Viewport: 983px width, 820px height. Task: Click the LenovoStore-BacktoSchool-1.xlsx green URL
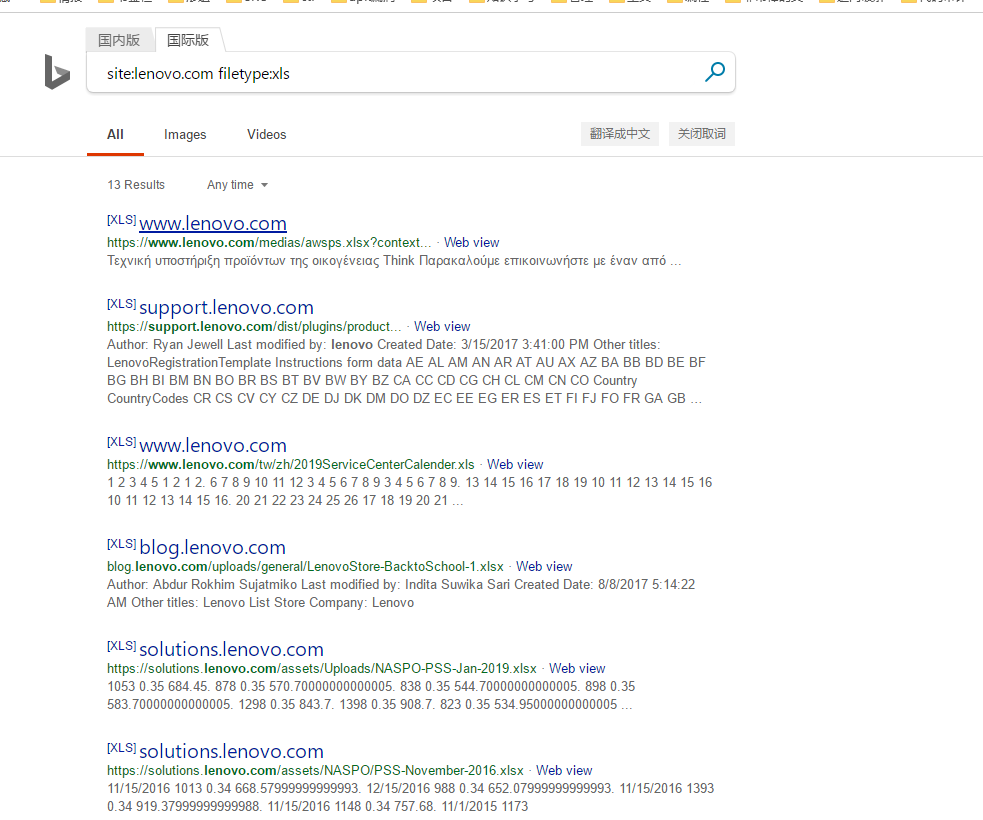click(x=305, y=567)
